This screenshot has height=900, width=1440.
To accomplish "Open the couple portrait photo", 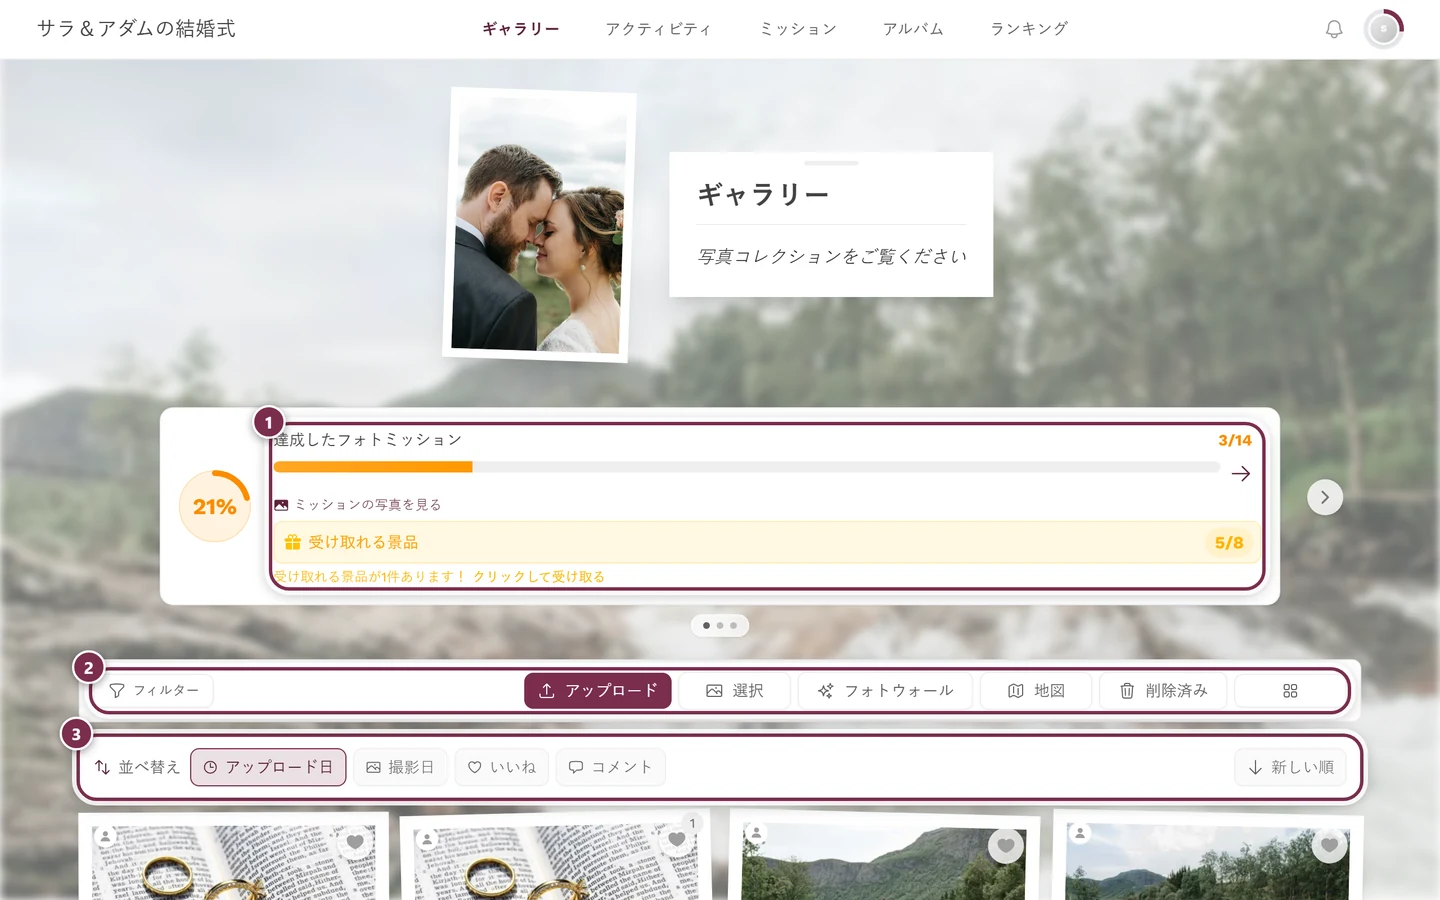I will tap(539, 225).
